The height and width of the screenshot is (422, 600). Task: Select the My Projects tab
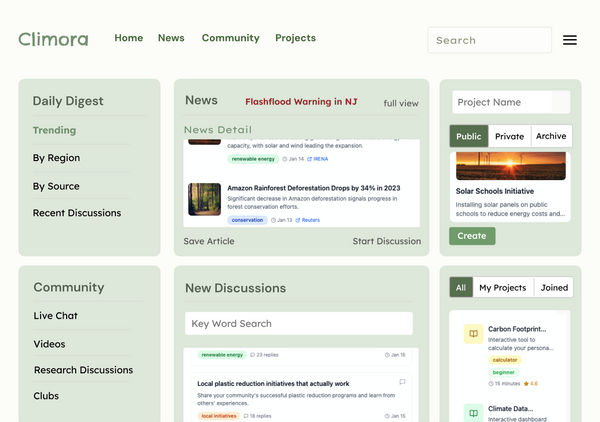click(502, 288)
